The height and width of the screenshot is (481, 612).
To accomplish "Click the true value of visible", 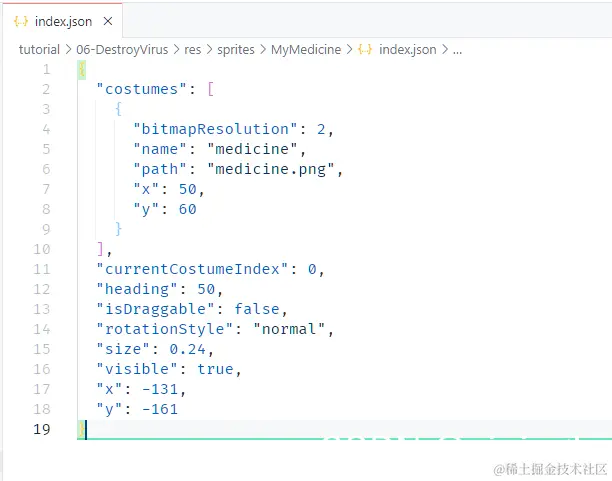I will (215, 369).
